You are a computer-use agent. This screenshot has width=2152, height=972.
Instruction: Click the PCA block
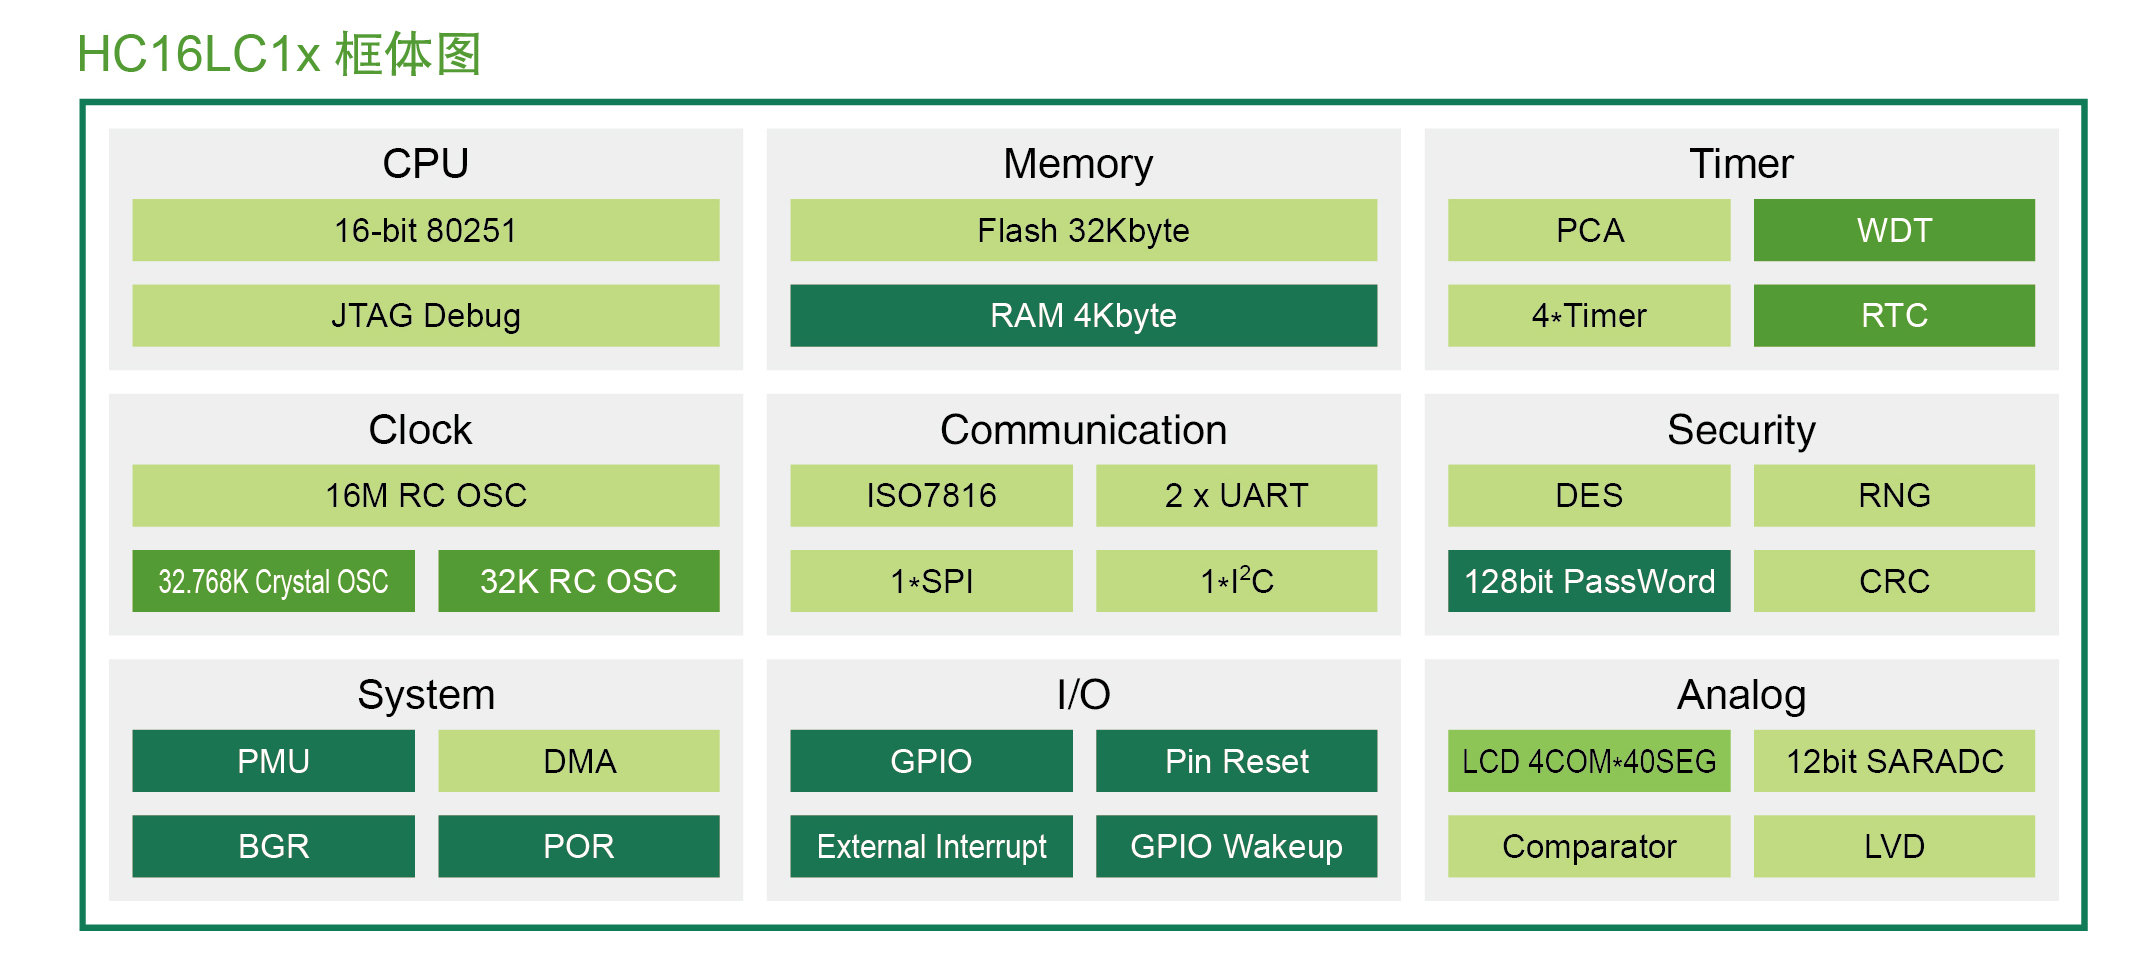click(1589, 230)
